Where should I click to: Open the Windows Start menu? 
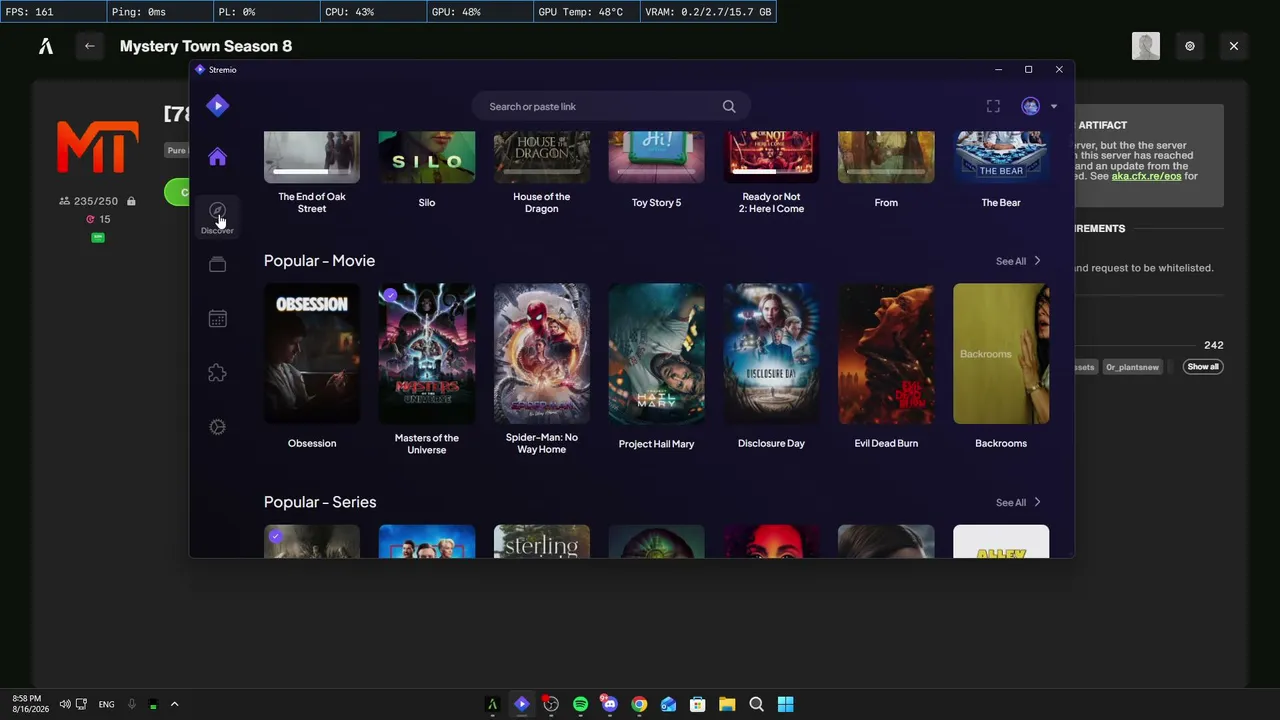click(x=786, y=704)
